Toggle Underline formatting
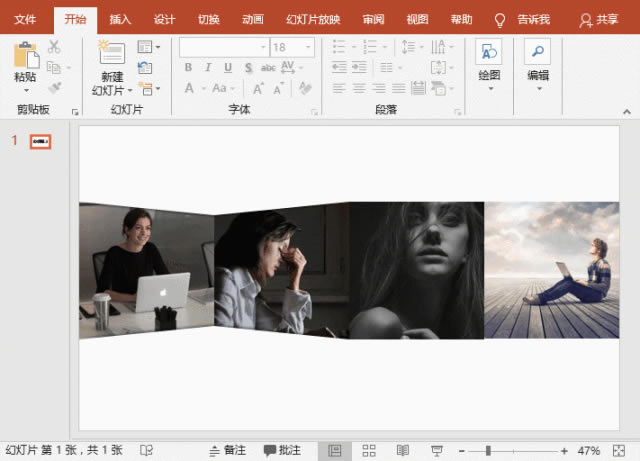 (228, 68)
